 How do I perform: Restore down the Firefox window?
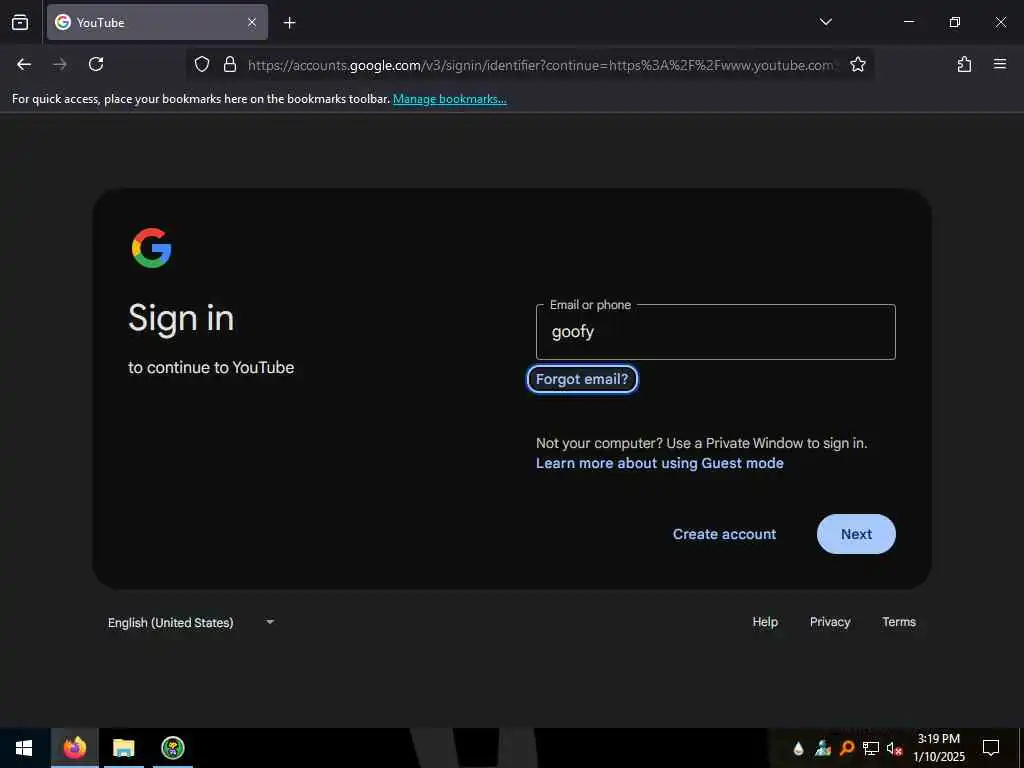point(955,22)
